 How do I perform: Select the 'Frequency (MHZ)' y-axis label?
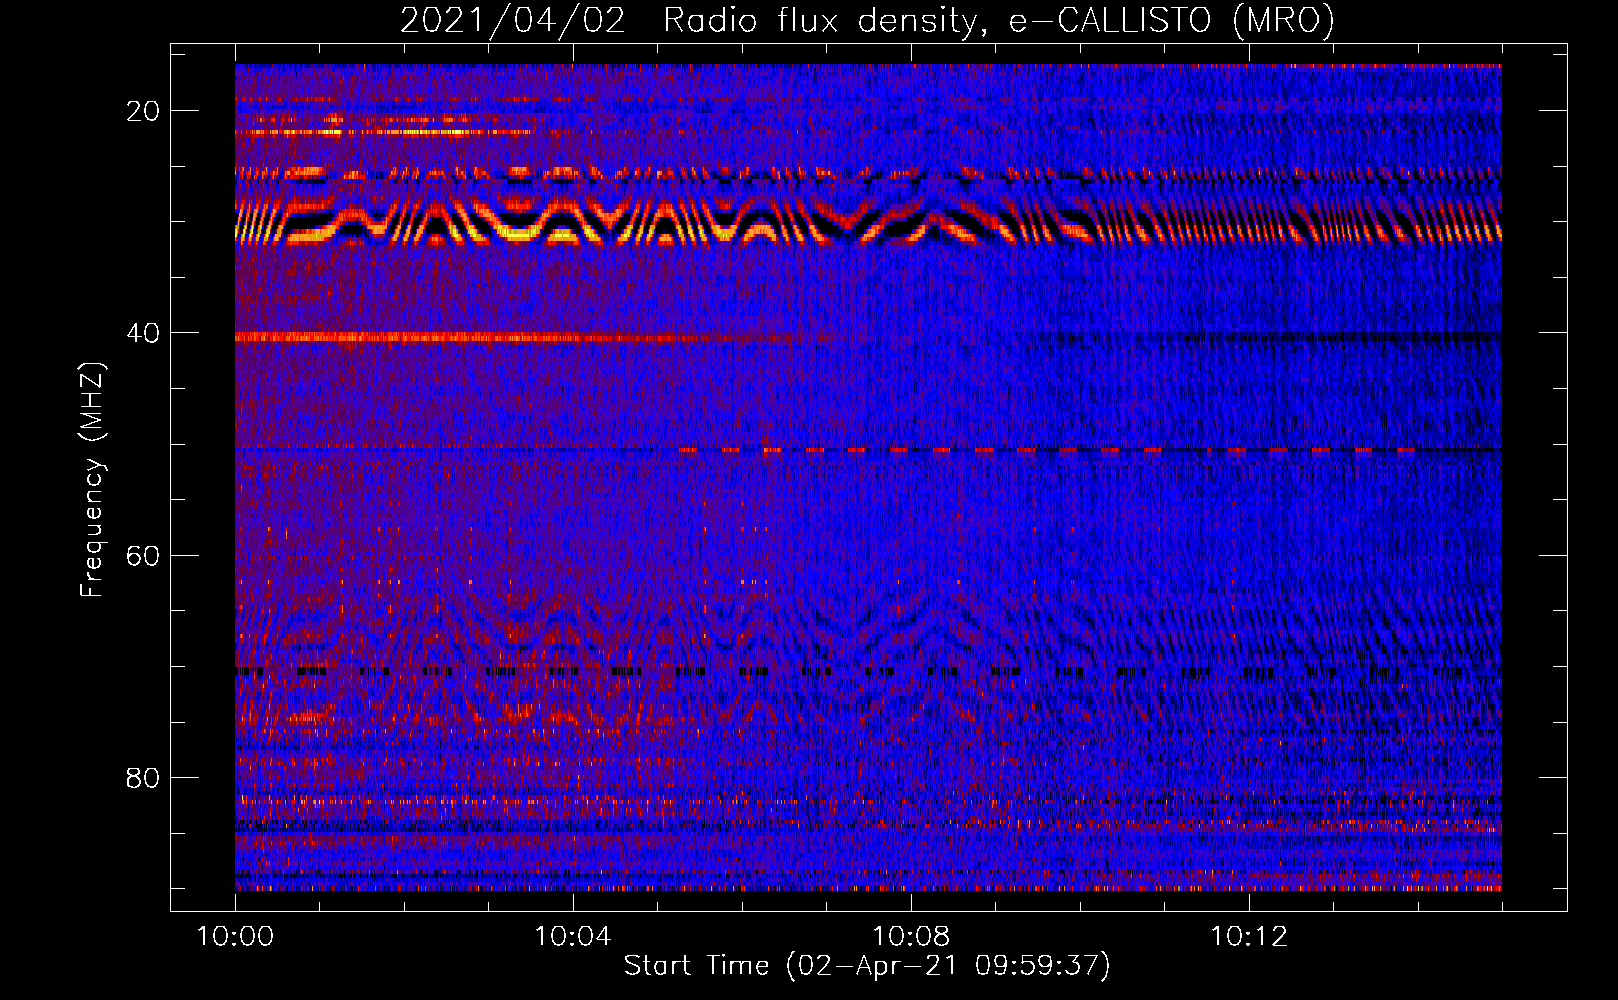[92, 479]
